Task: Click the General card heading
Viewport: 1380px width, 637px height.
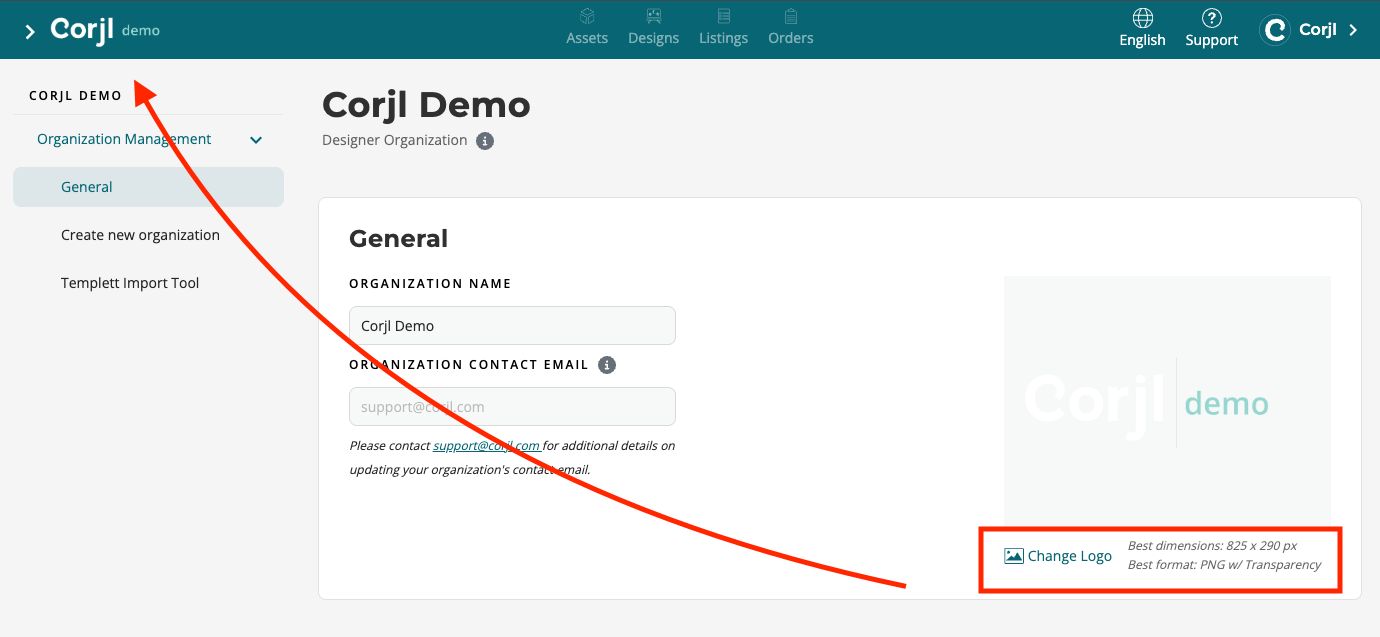Action: point(398,238)
